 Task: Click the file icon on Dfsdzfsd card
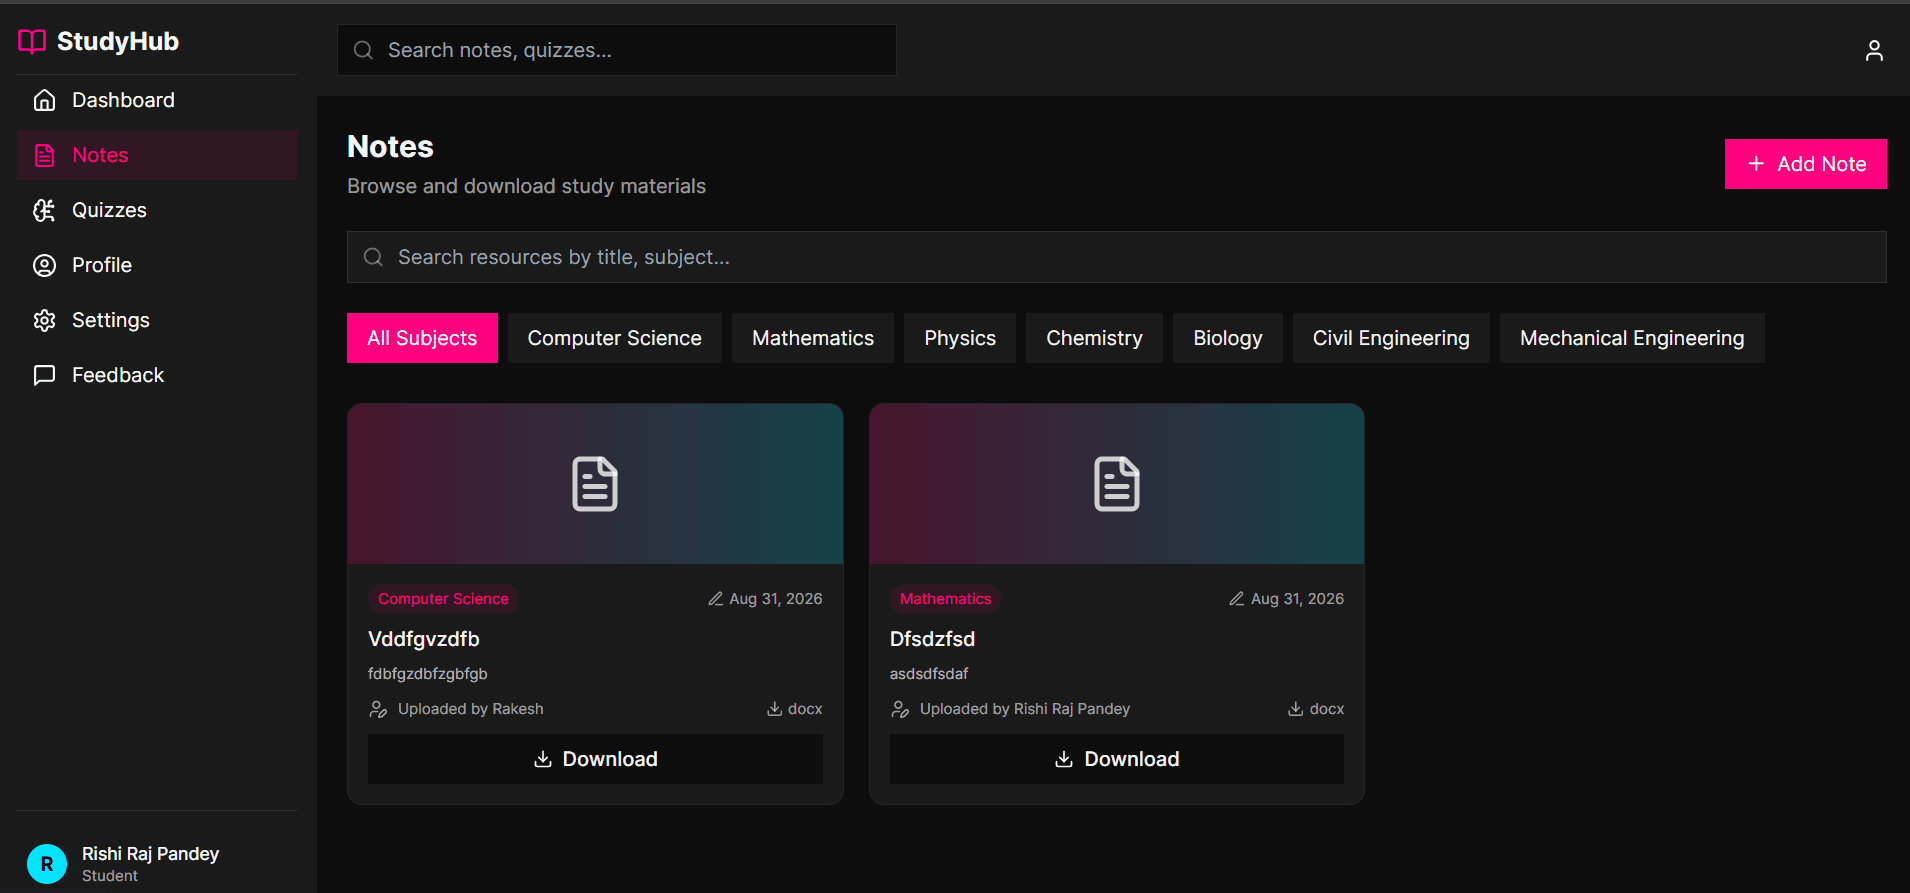click(x=1117, y=484)
